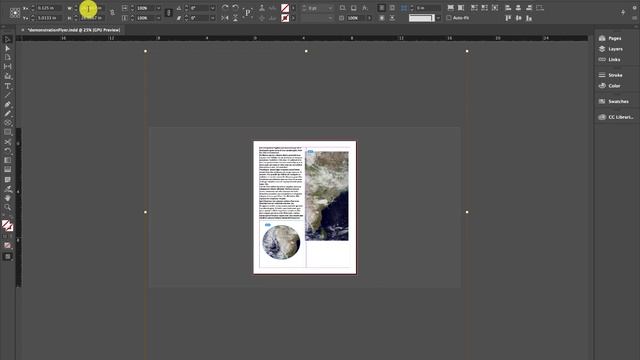Open the rotation angle dropdown
640x360 pixels.
click(212, 8)
